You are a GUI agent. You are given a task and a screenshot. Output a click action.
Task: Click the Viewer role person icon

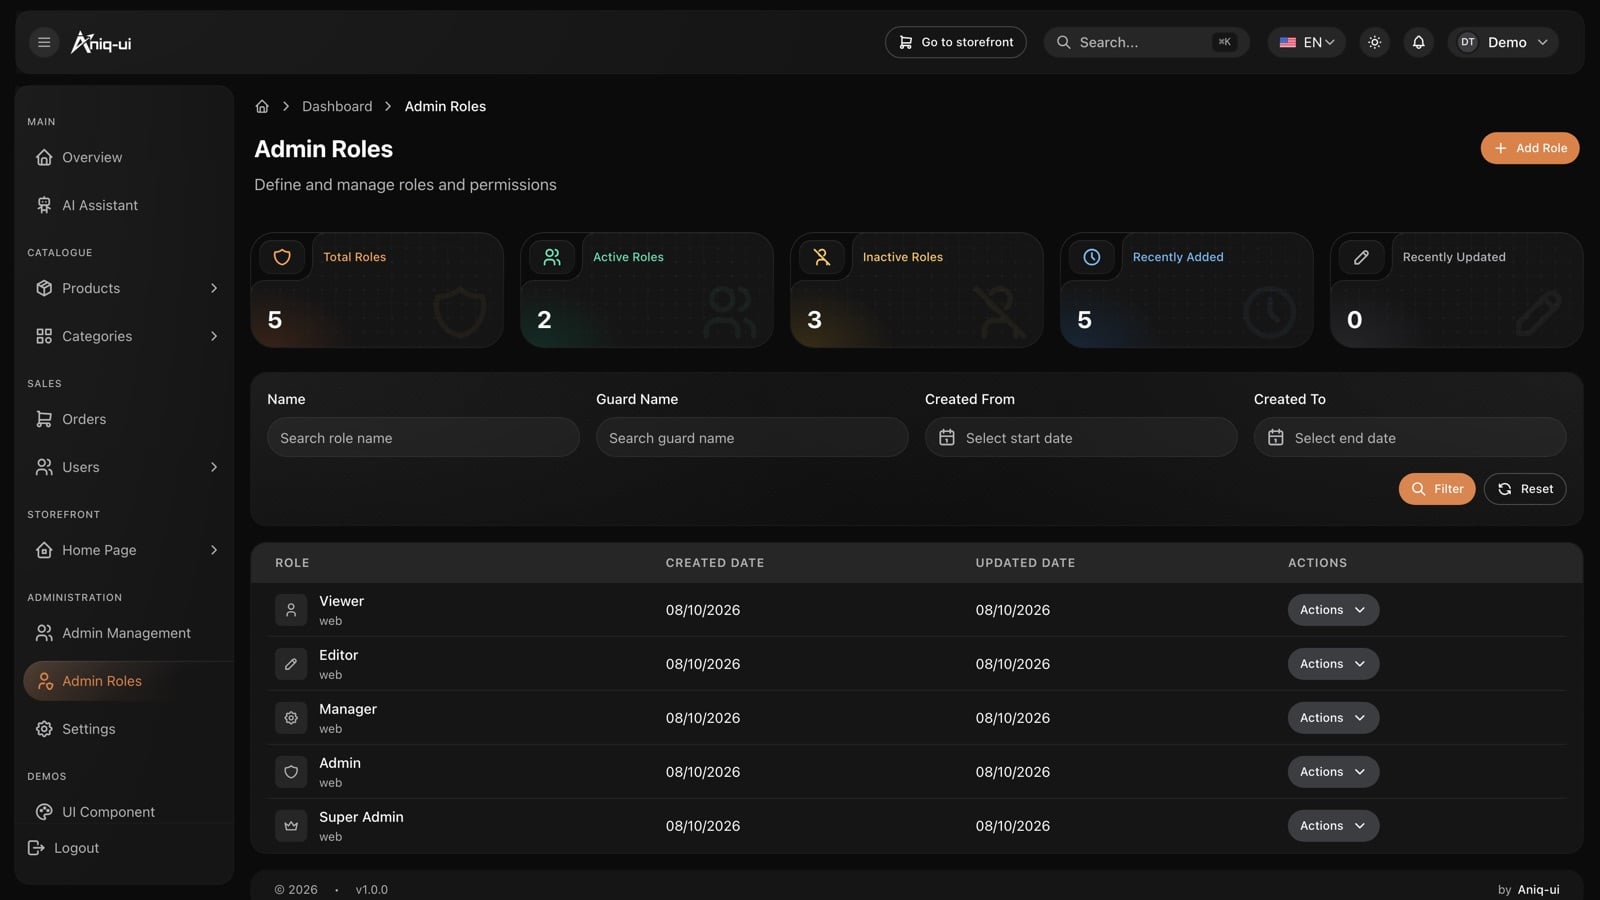click(291, 610)
